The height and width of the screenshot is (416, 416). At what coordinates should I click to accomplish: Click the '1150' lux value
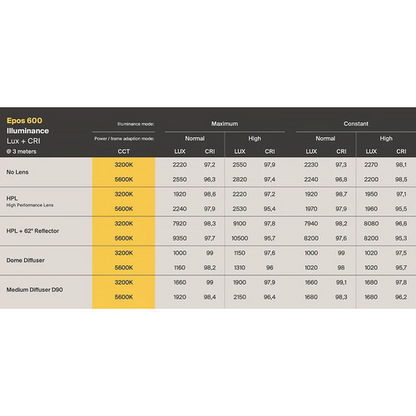tap(240, 253)
